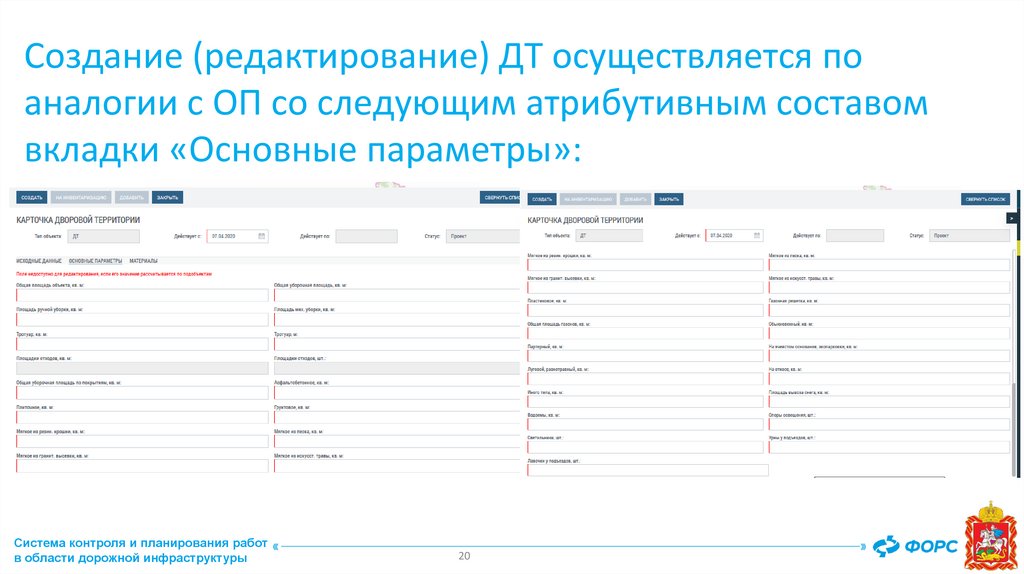Open Тип объекта field in the left screenshot
1024x574 pixels.
pyautogui.click(x=104, y=236)
